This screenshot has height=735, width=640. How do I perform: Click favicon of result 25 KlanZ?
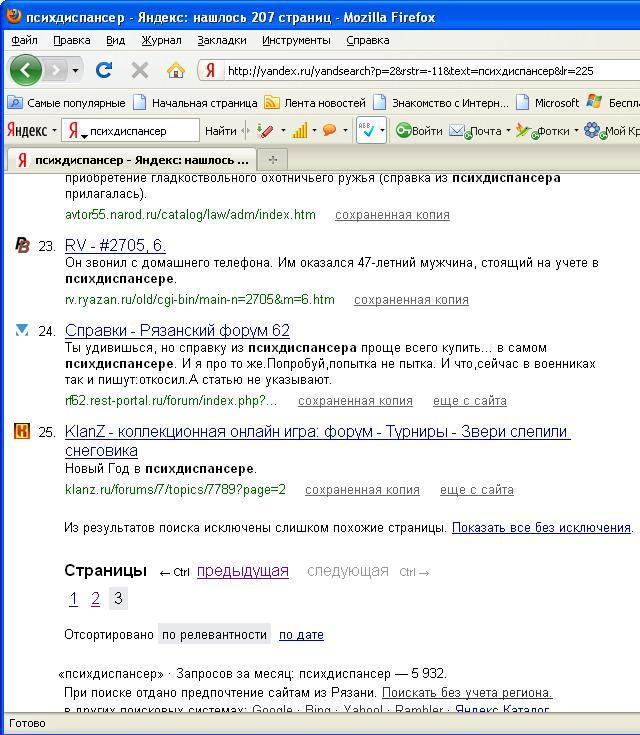click(x=22, y=431)
